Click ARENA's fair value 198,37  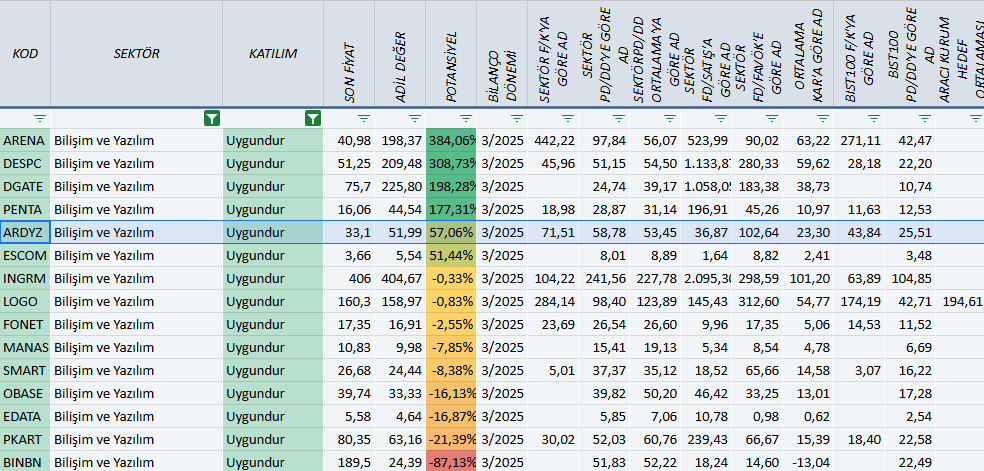click(400, 140)
